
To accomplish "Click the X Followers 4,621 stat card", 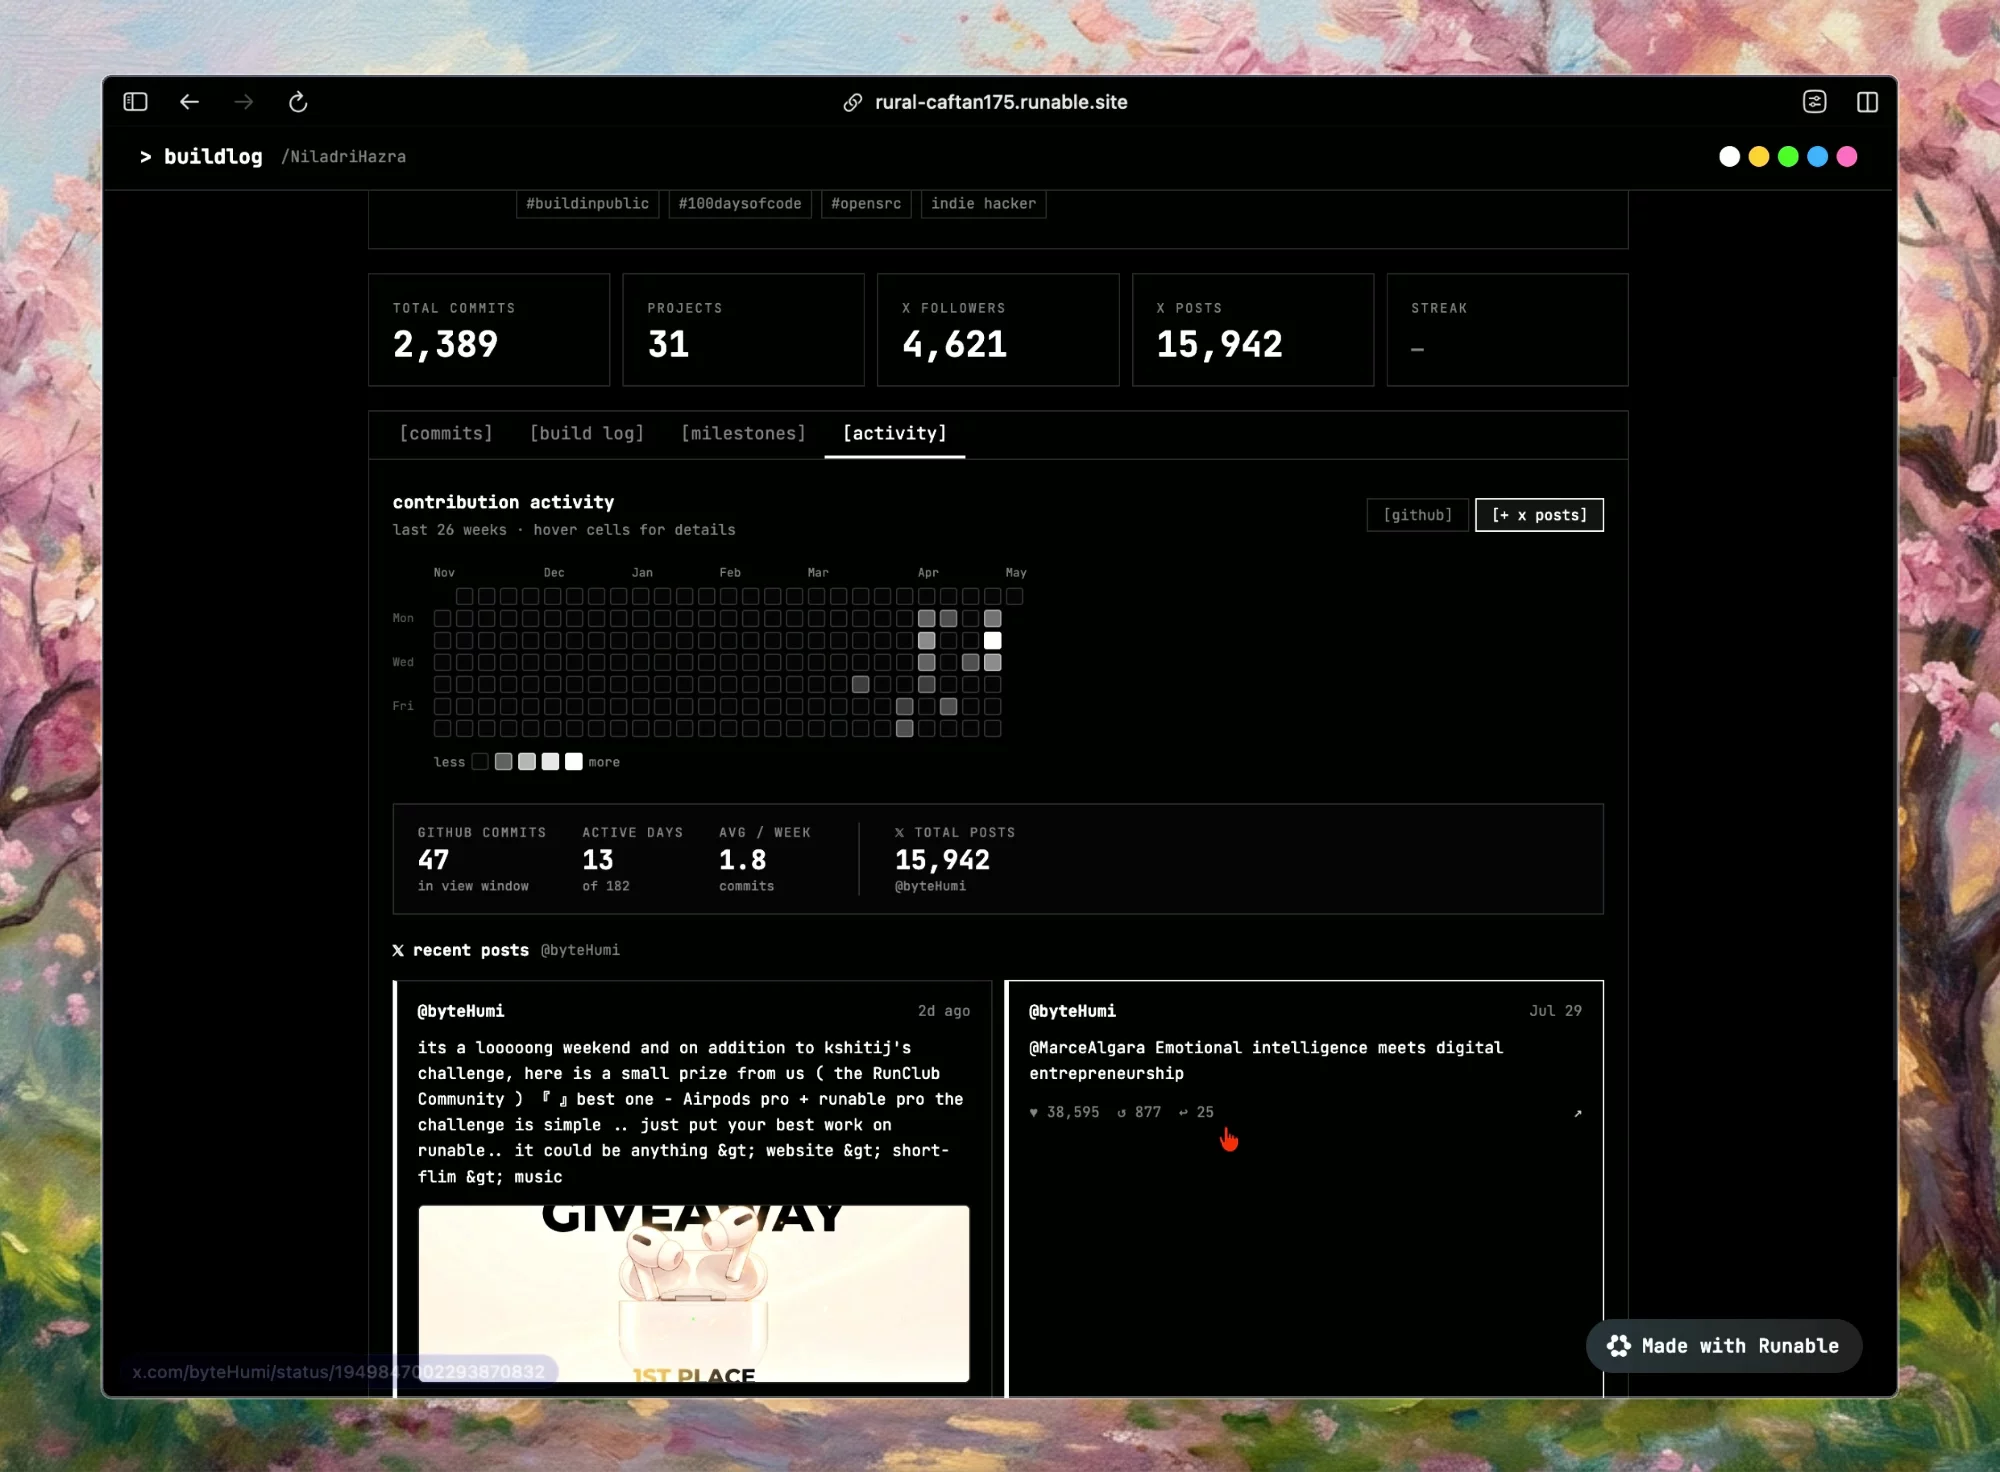I will pyautogui.click(x=998, y=330).
